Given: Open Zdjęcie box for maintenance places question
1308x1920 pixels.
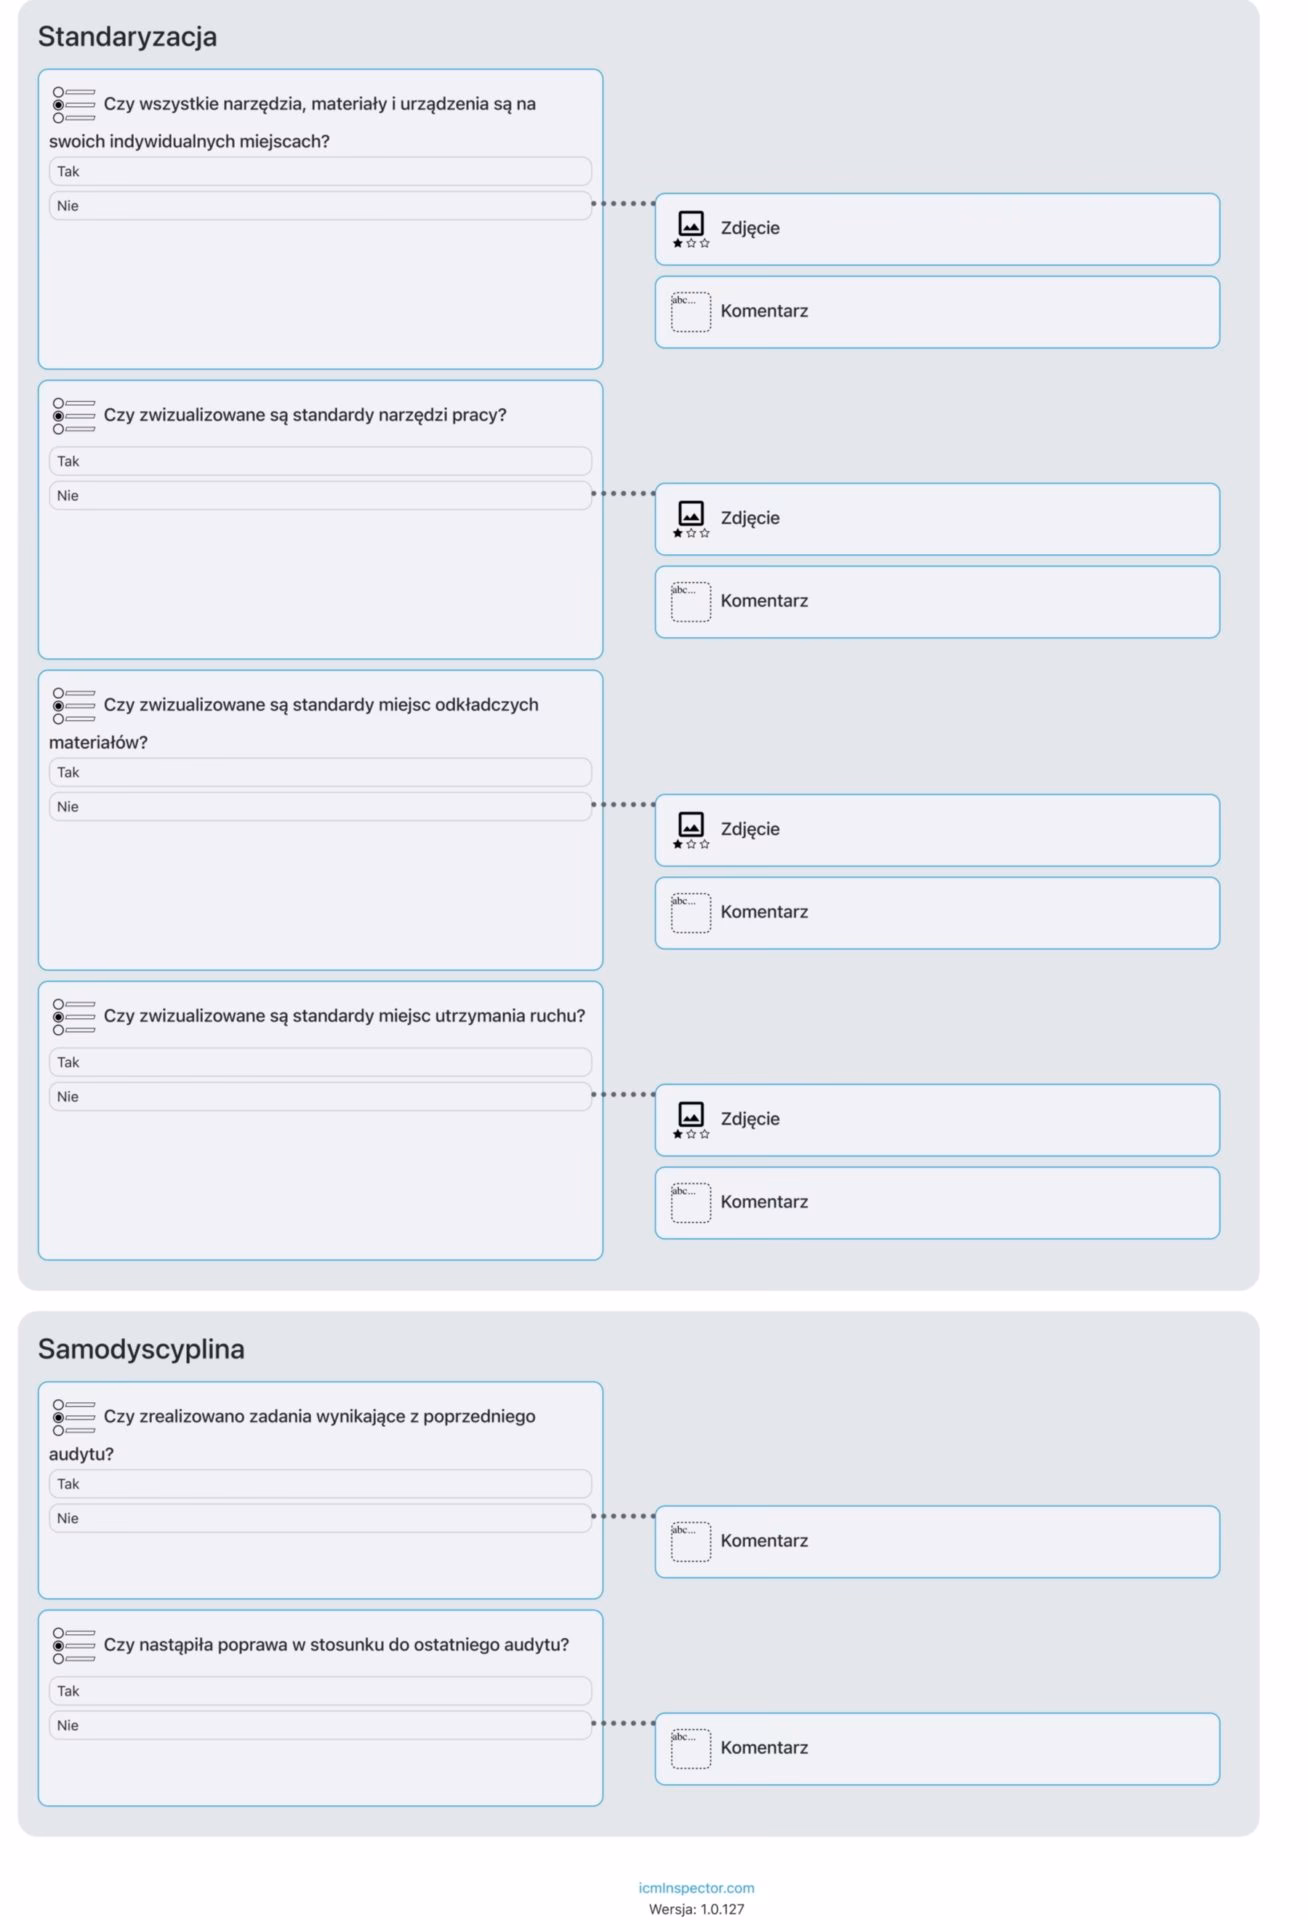Looking at the screenshot, I should (x=936, y=1120).
